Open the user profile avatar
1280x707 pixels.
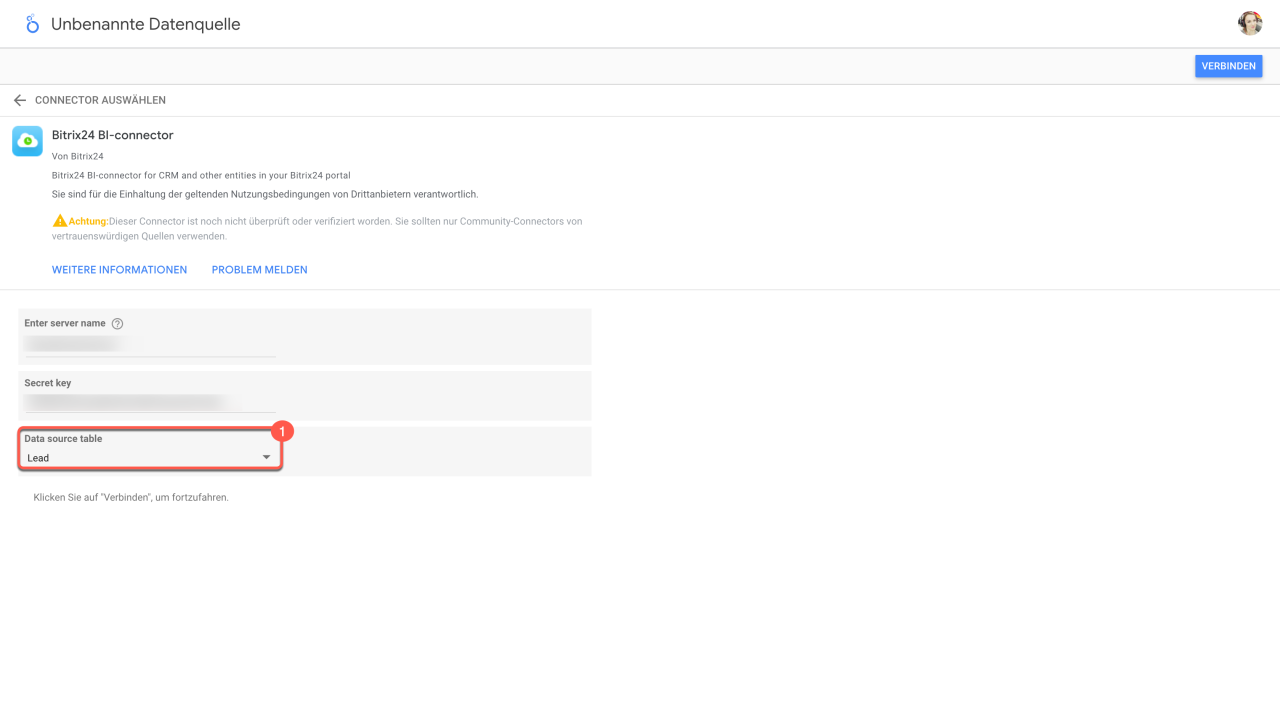[1249, 23]
